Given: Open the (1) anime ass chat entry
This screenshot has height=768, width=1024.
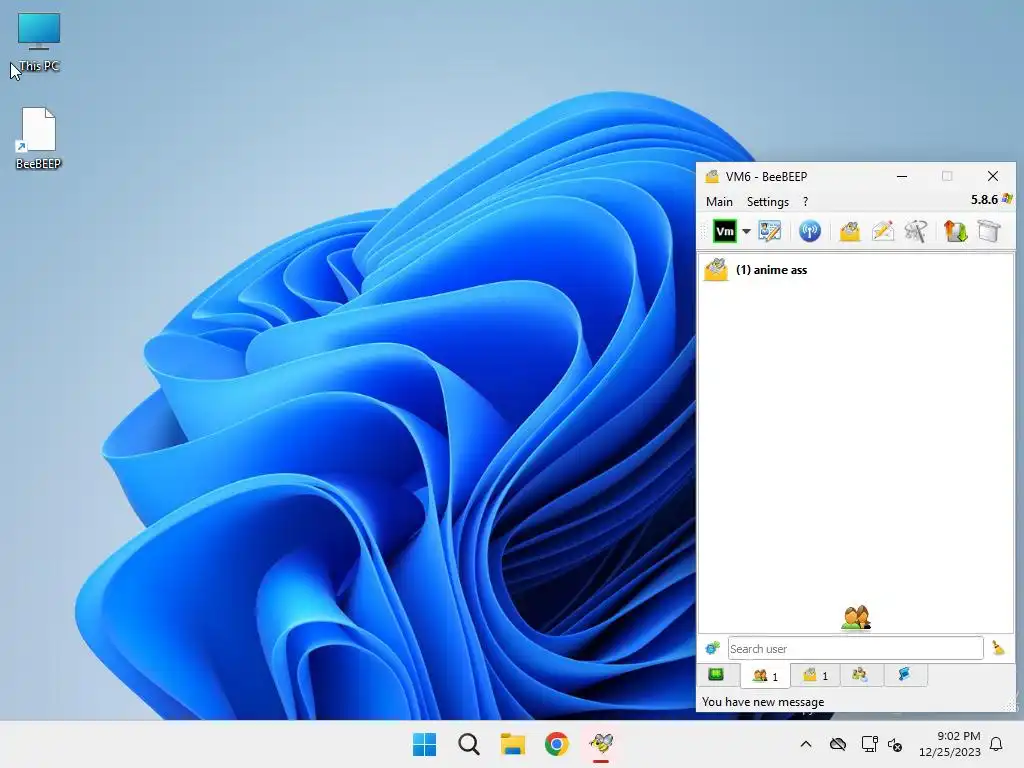Looking at the screenshot, I should (x=856, y=270).
